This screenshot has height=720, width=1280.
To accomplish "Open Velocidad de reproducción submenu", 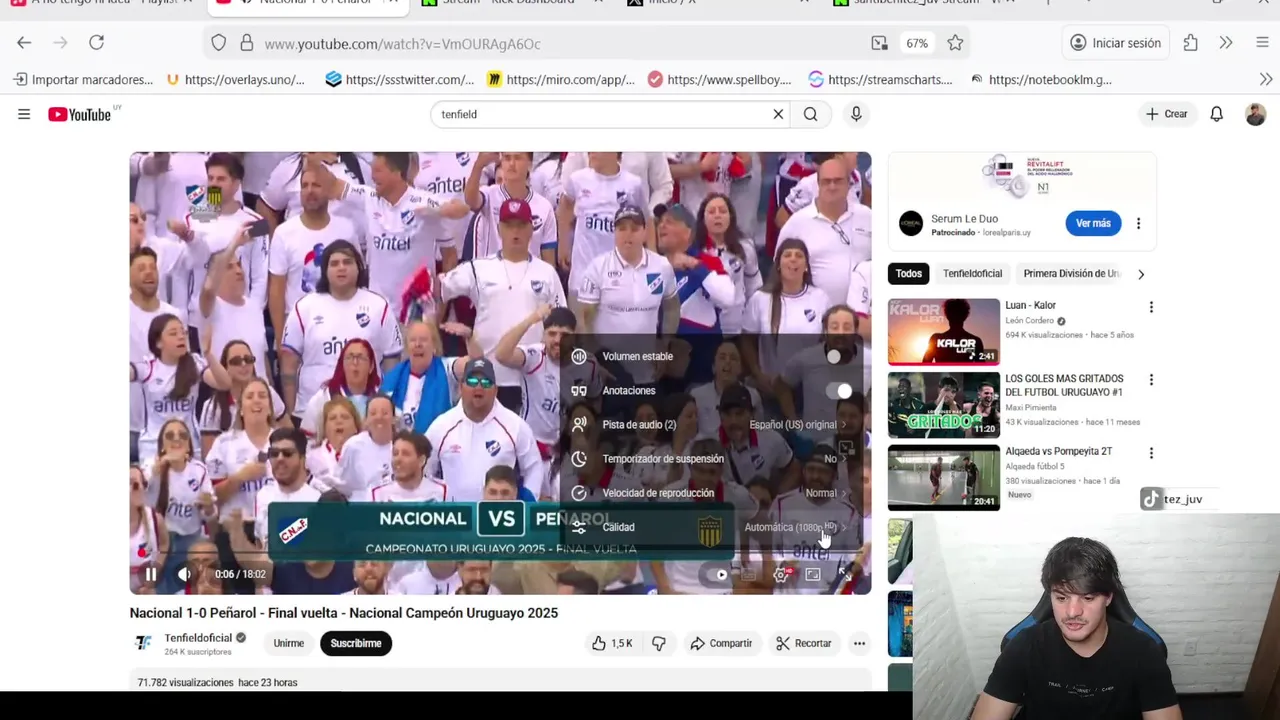I will [710, 493].
